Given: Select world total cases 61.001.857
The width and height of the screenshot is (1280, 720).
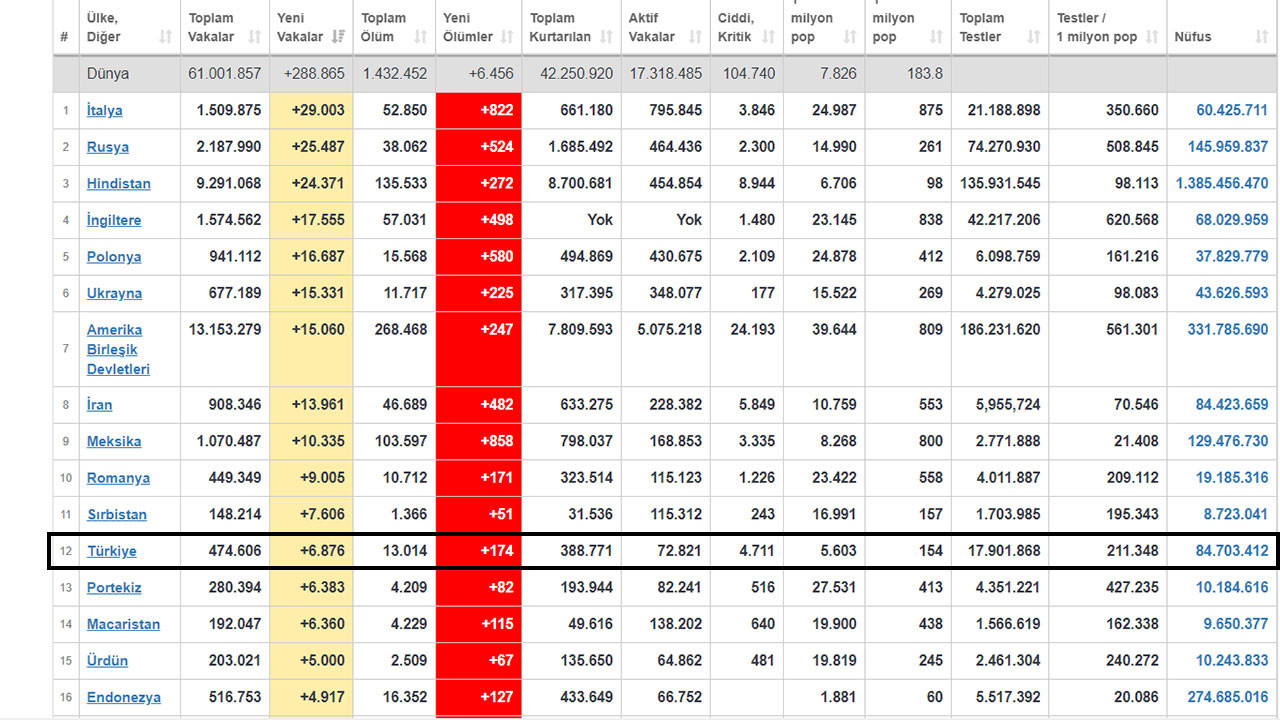Looking at the screenshot, I should tap(225, 74).
